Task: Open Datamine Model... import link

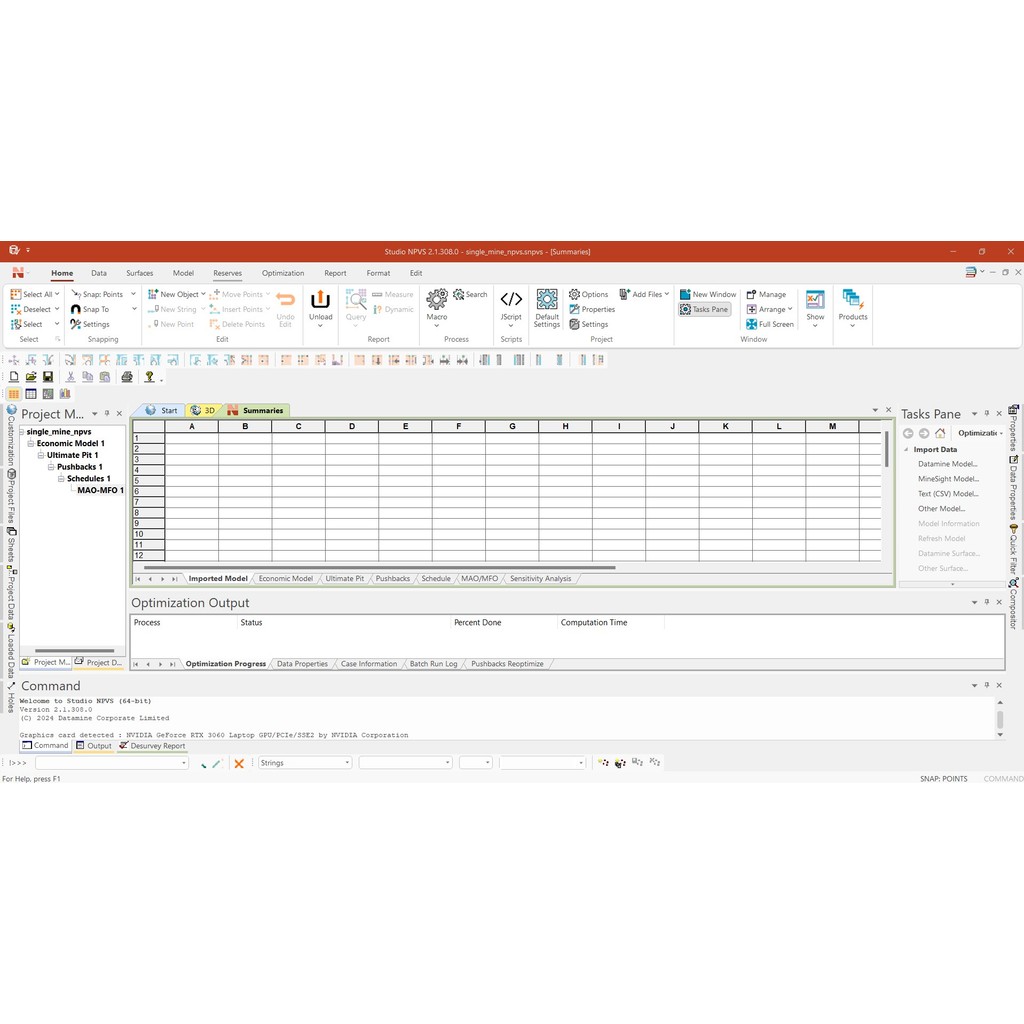Action: point(948,464)
